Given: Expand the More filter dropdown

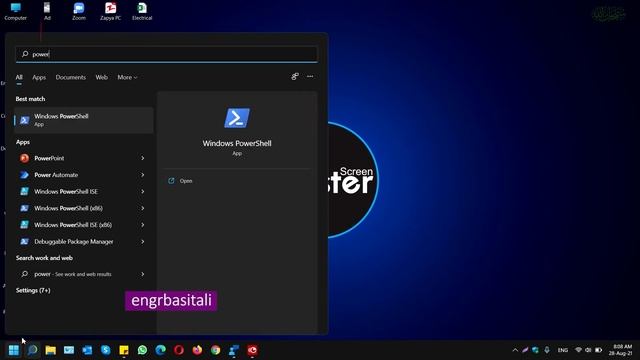Looking at the screenshot, I should click(x=127, y=77).
